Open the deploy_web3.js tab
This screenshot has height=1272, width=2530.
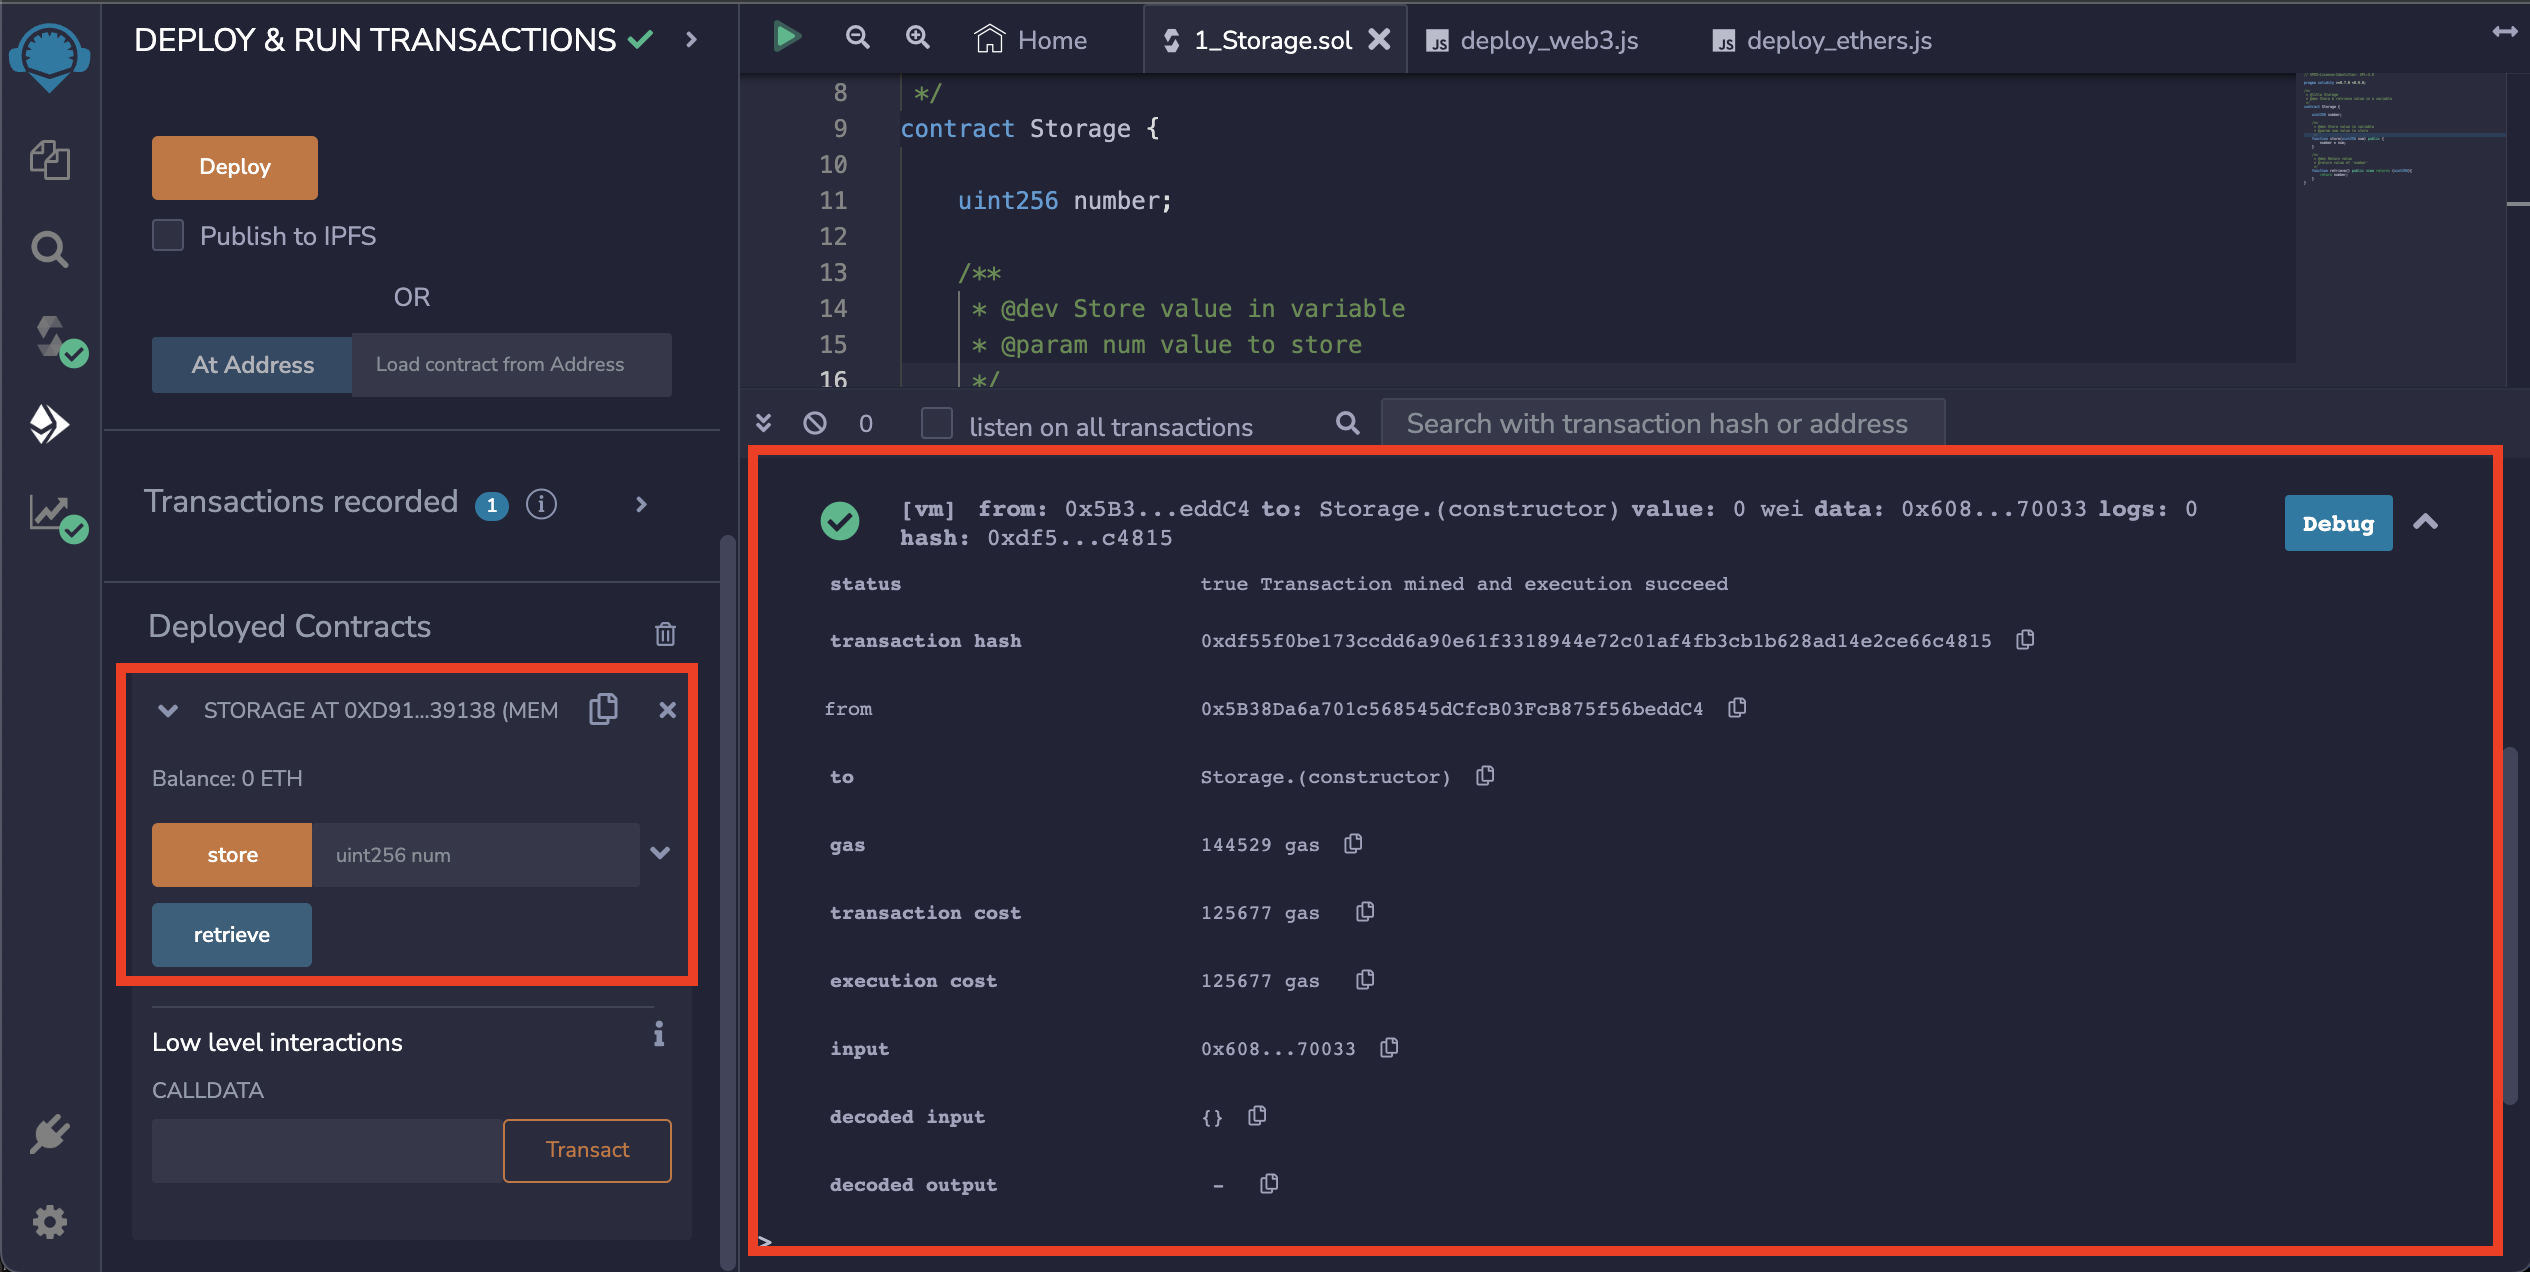click(x=1533, y=40)
